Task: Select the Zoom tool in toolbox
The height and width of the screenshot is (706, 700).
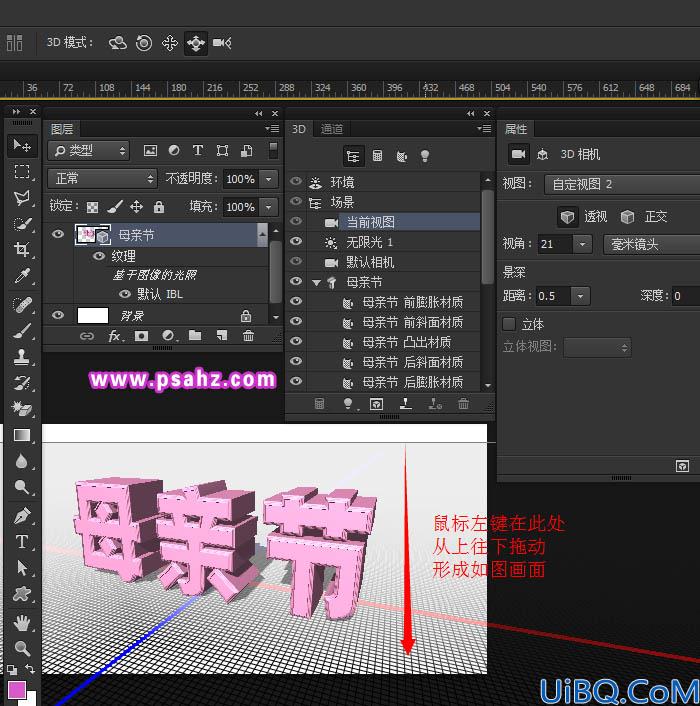Action: (x=22, y=649)
